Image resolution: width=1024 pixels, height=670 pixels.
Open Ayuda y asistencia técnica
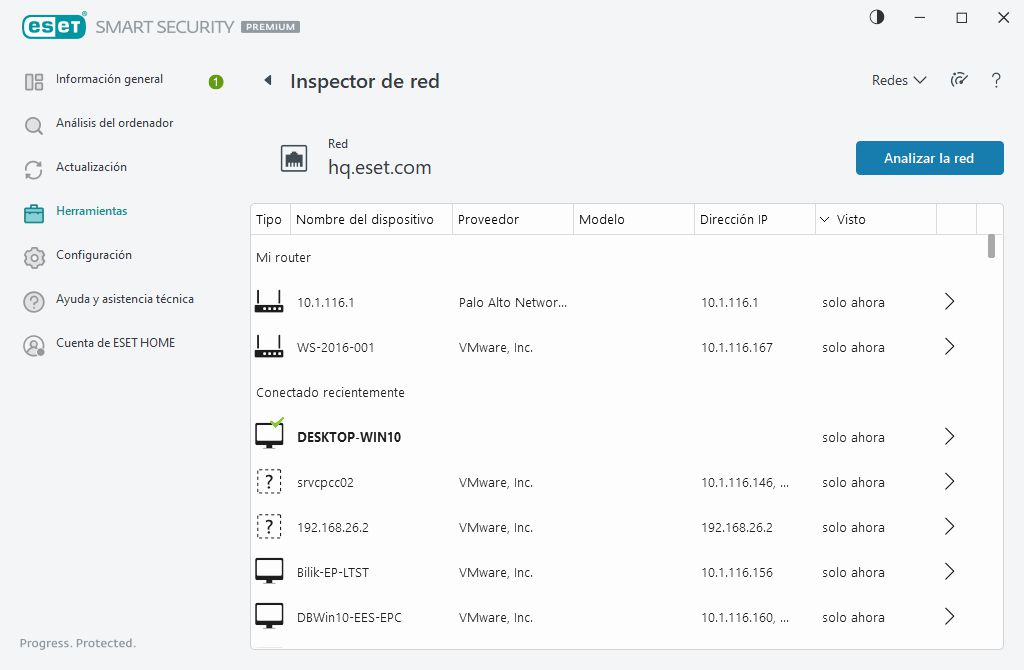[x=125, y=299]
